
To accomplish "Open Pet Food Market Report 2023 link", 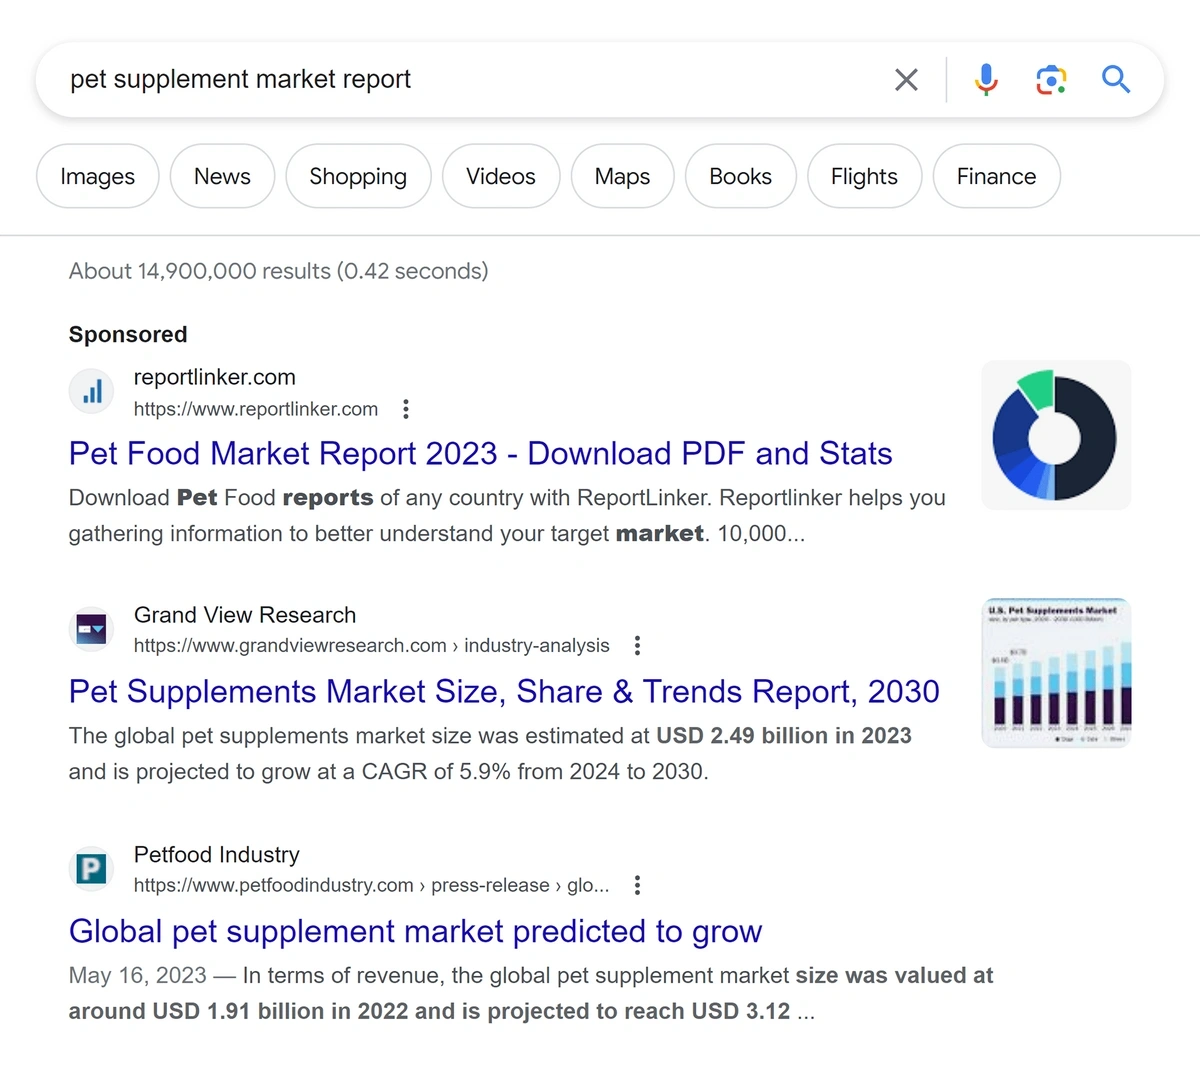I will [480, 454].
